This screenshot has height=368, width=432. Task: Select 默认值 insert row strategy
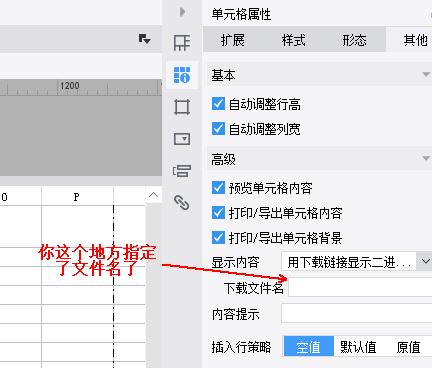(358, 347)
